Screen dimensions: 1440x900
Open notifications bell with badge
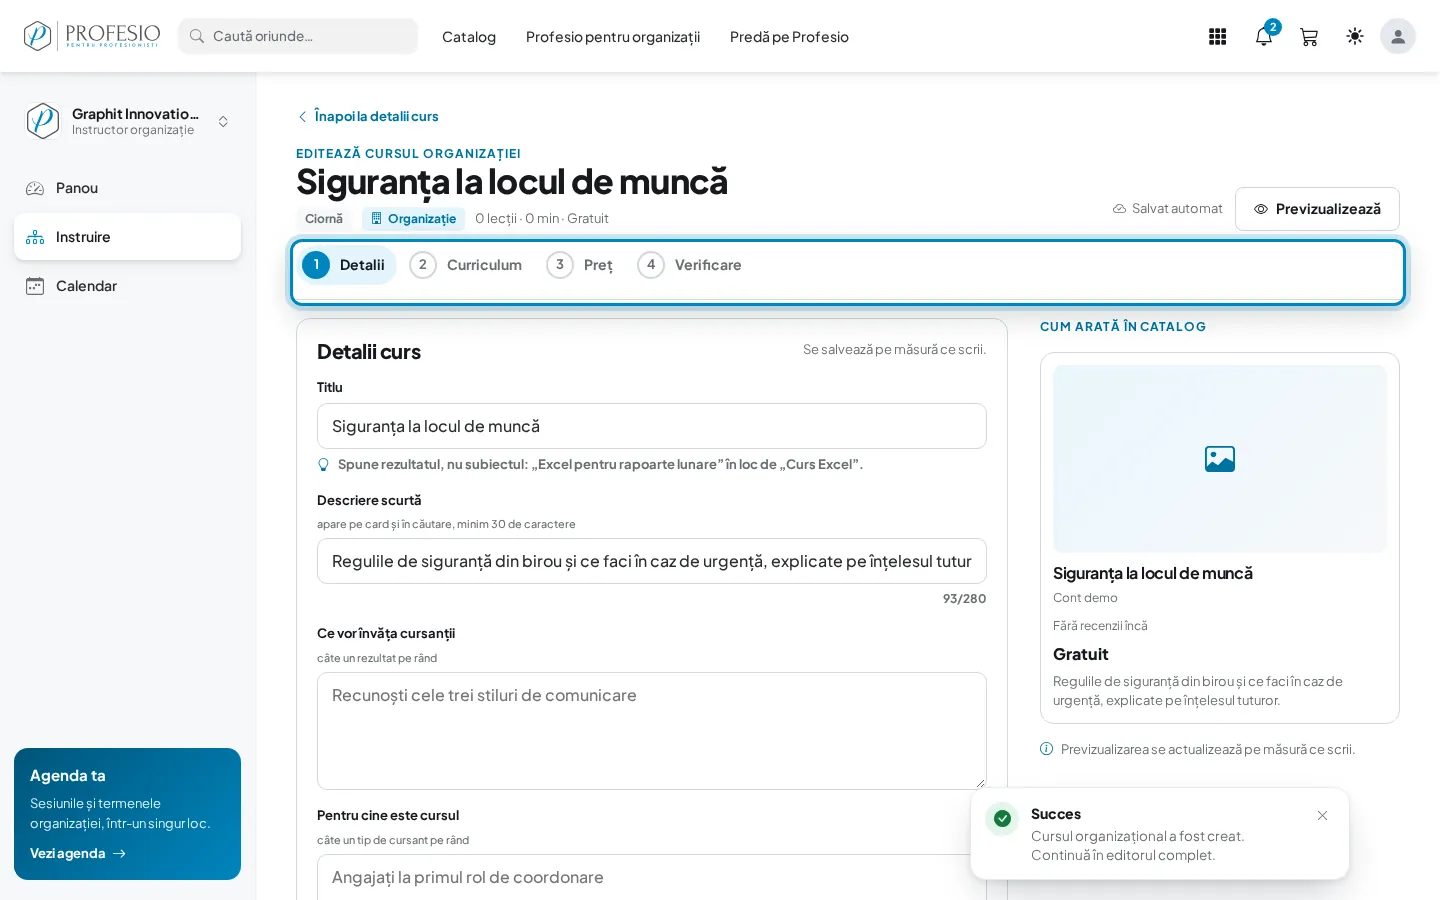[1264, 37]
